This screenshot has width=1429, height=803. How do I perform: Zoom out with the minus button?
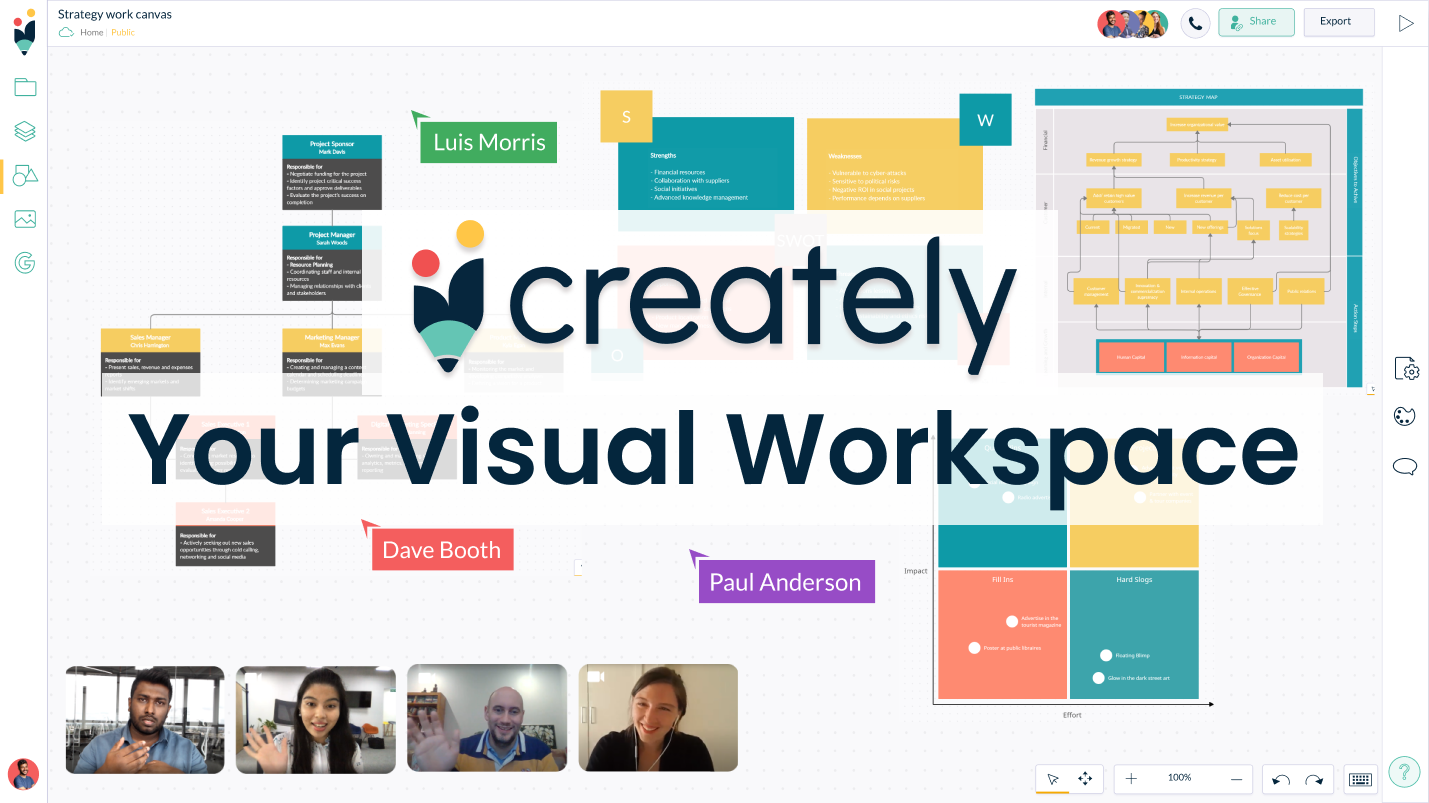(x=1236, y=778)
